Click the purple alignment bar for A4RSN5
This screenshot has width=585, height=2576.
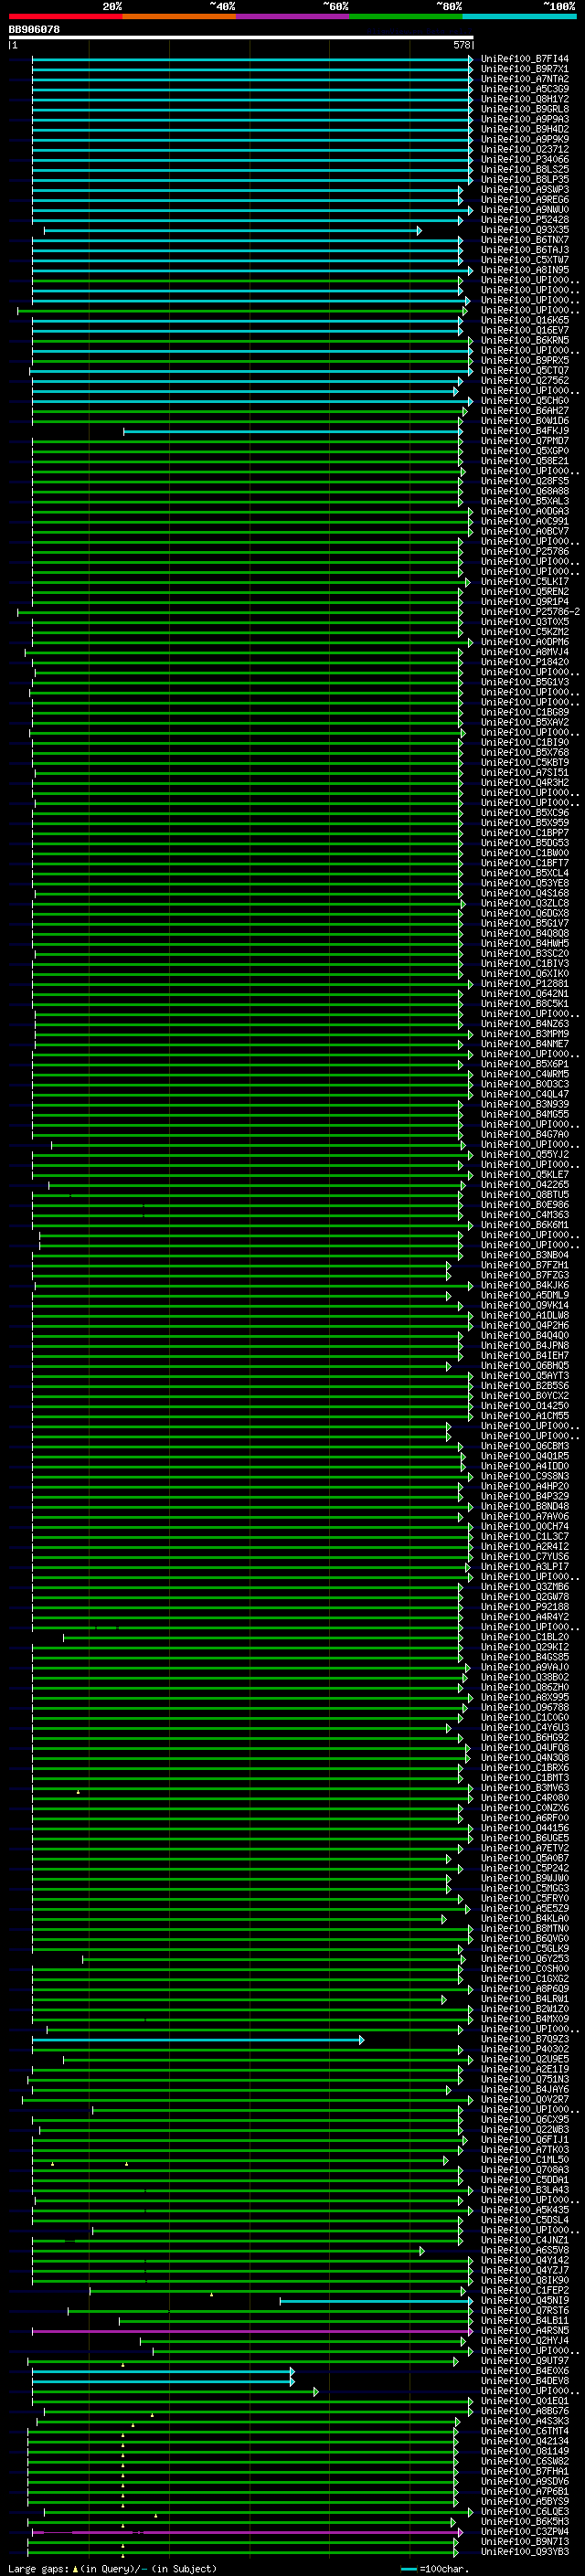click(x=251, y=2331)
